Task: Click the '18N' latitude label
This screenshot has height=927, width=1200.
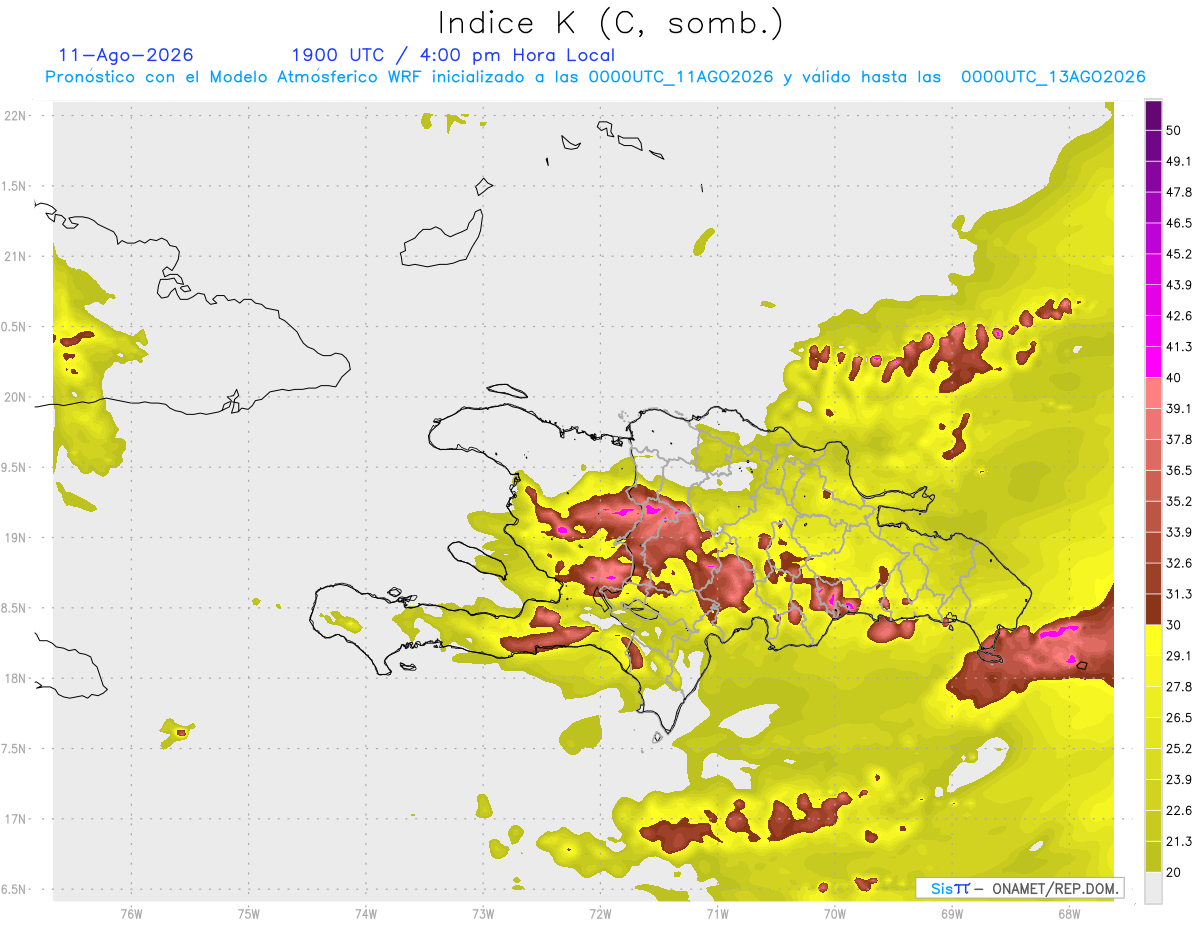Action: (15, 678)
